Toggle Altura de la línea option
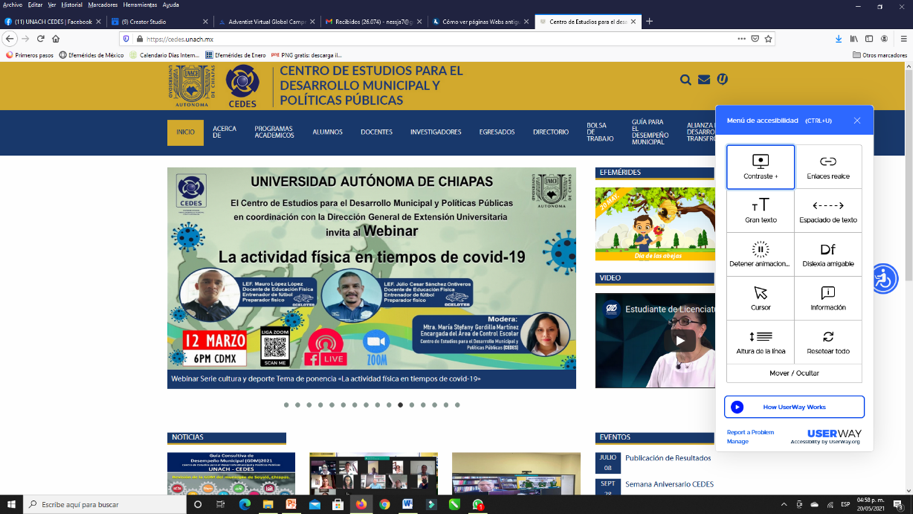Image resolution: width=913 pixels, height=514 pixels. pos(760,342)
